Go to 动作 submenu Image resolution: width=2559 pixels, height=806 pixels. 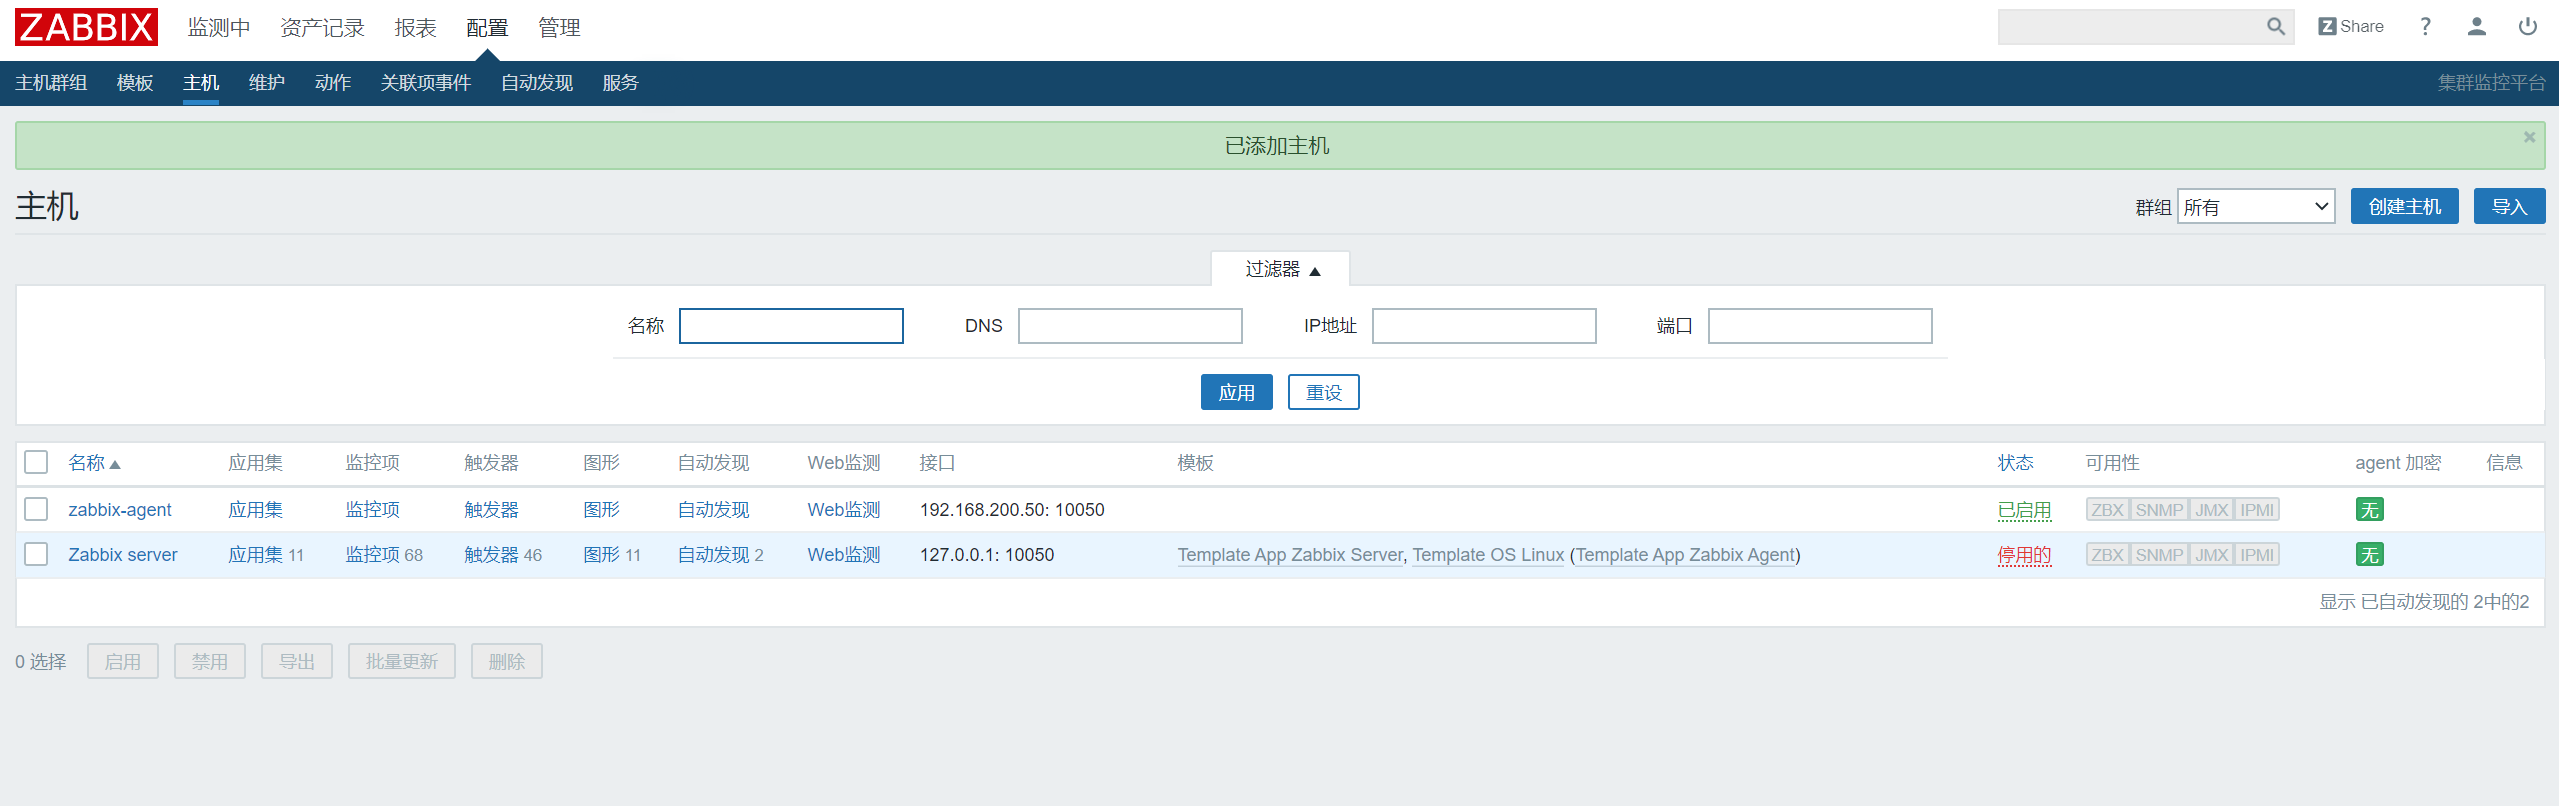(x=333, y=83)
